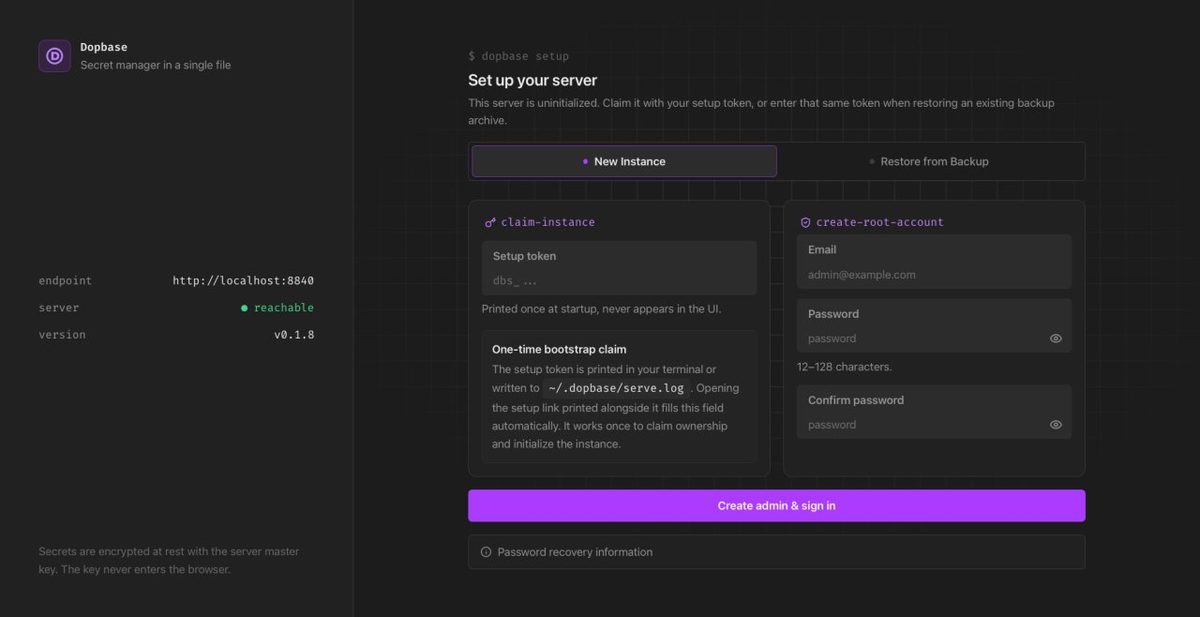Click the "$ dopbase setup" command text
Viewport: 1200px width, 617px height.
(518, 56)
